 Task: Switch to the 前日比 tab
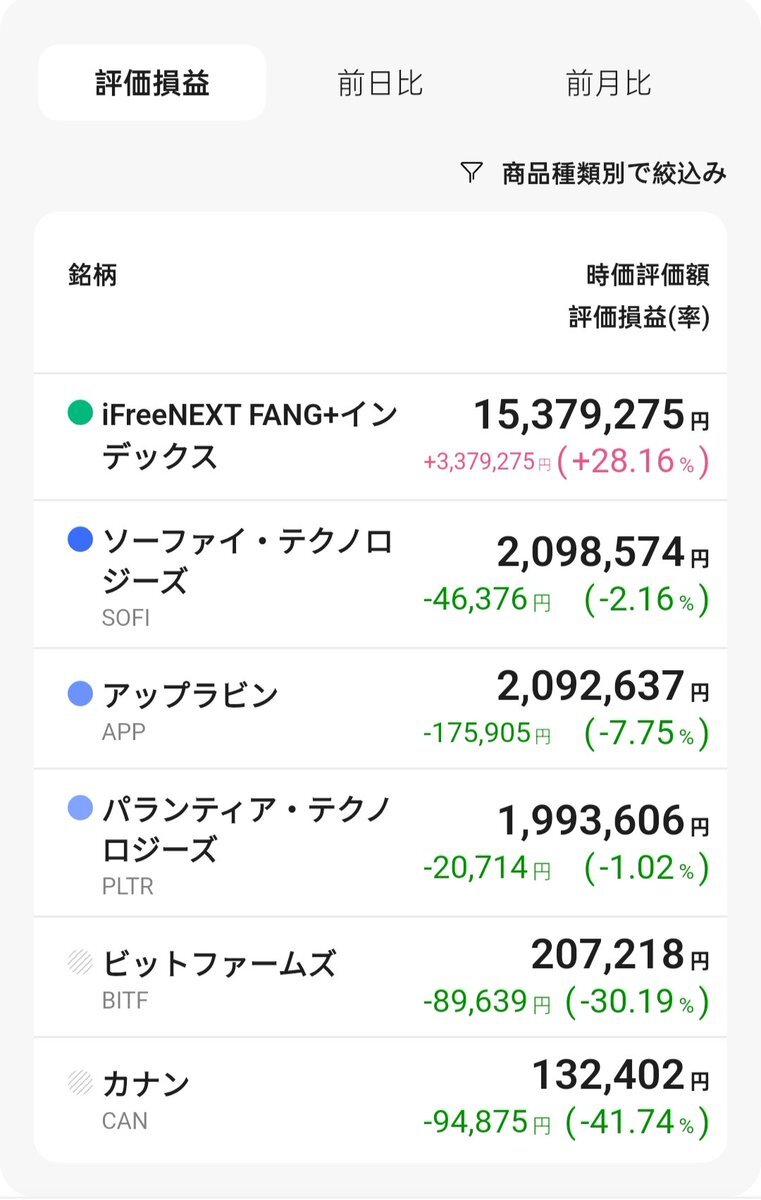[380, 83]
